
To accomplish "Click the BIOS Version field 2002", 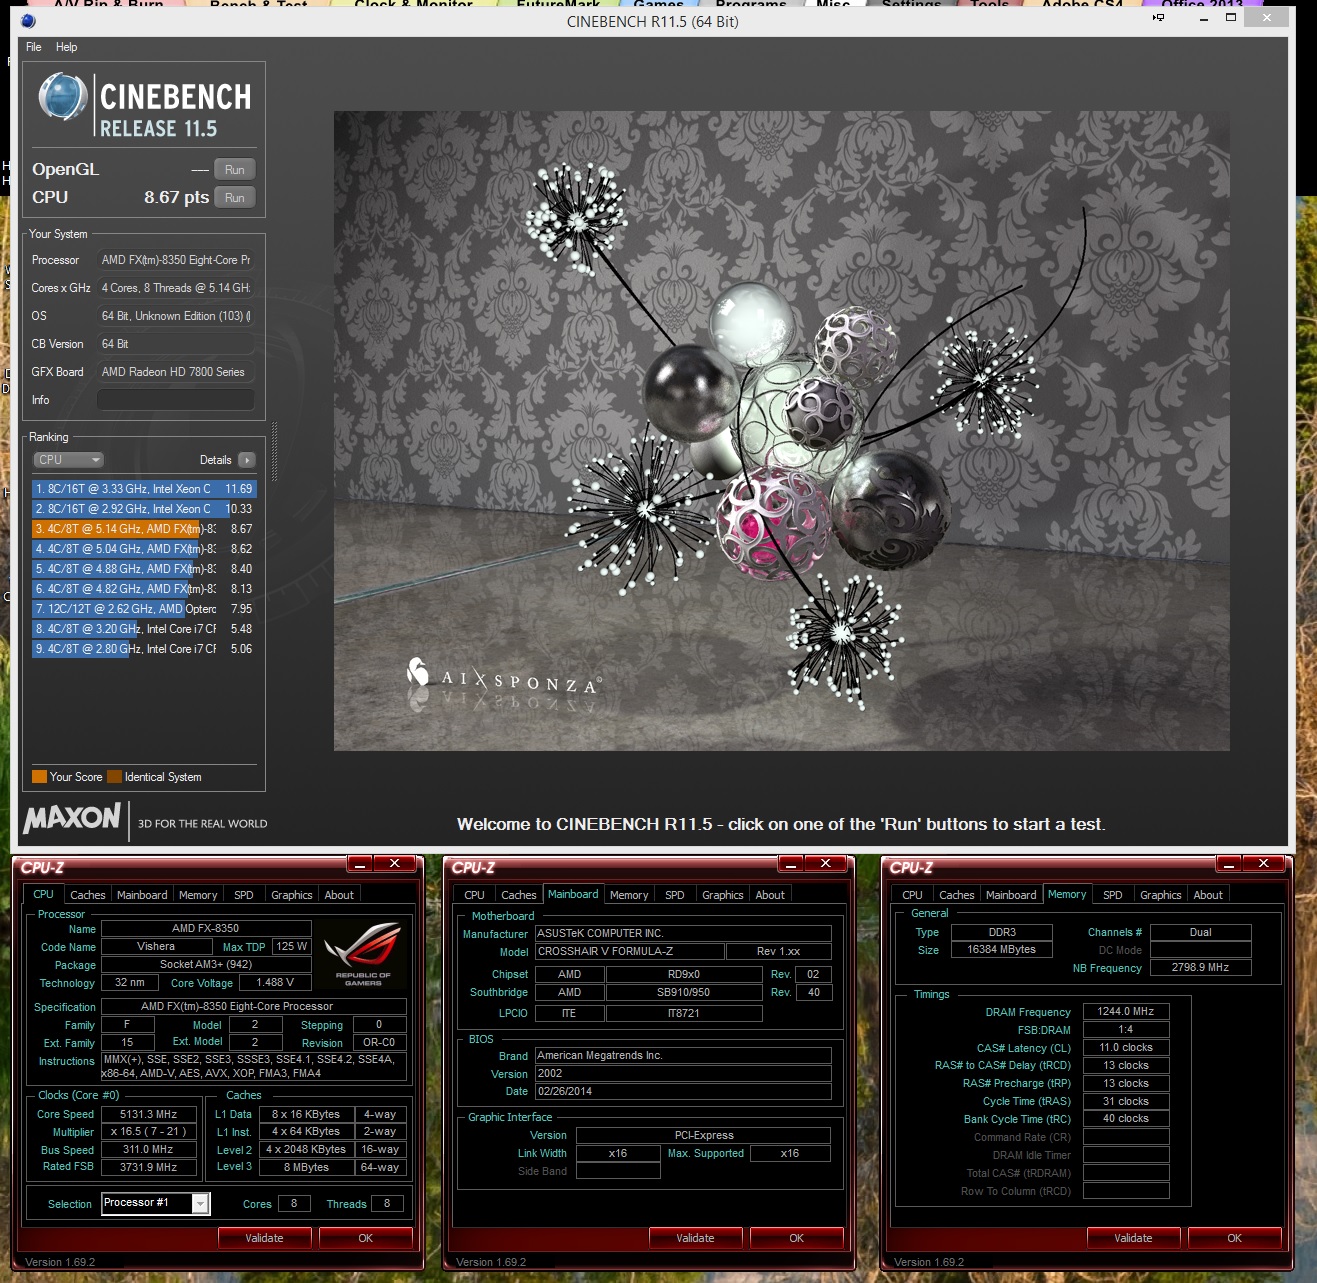I will (683, 1074).
